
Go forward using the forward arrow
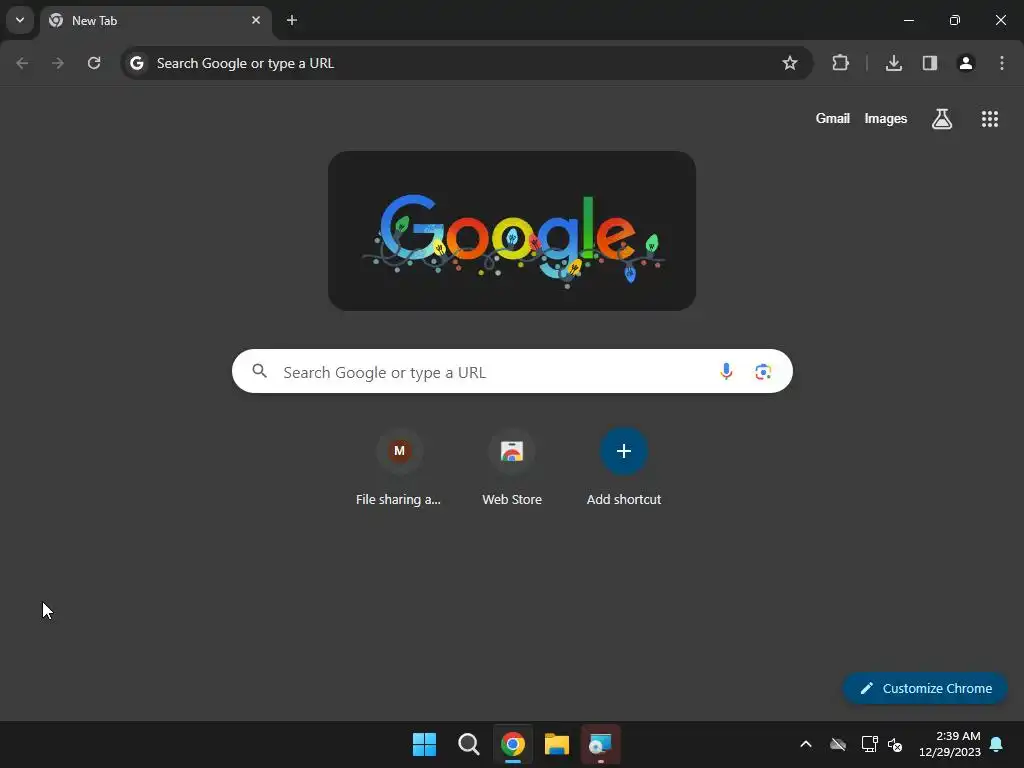click(x=58, y=63)
